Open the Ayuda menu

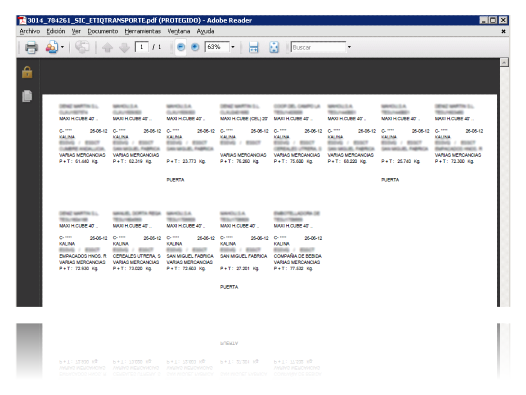pyautogui.click(x=205, y=31)
